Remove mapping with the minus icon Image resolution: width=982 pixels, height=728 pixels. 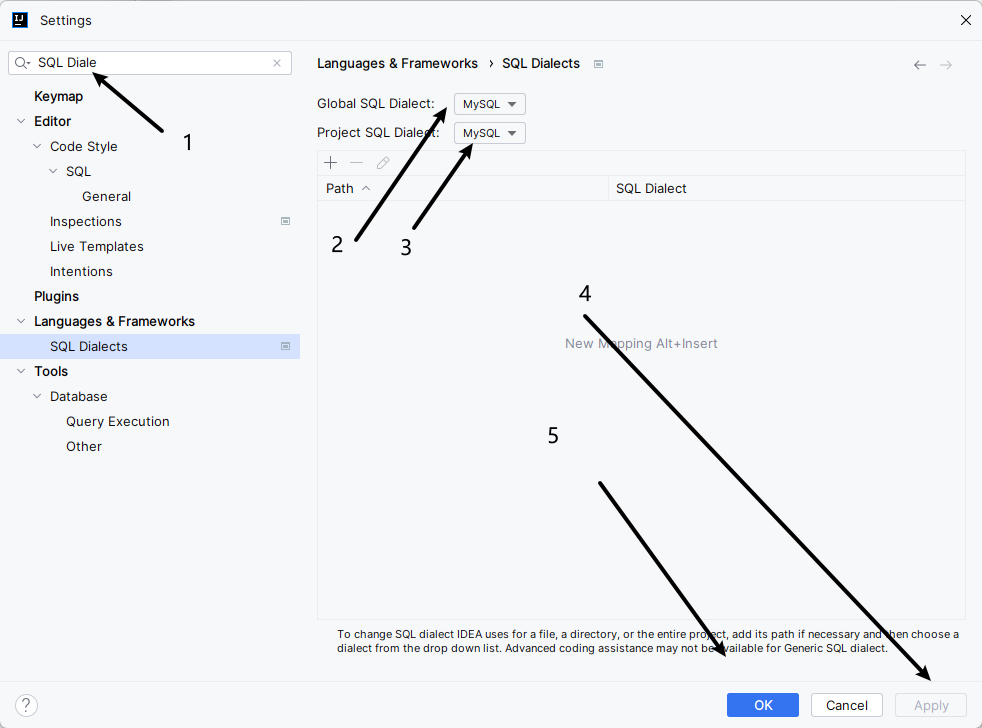pyautogui.click(x=356, y=163)
